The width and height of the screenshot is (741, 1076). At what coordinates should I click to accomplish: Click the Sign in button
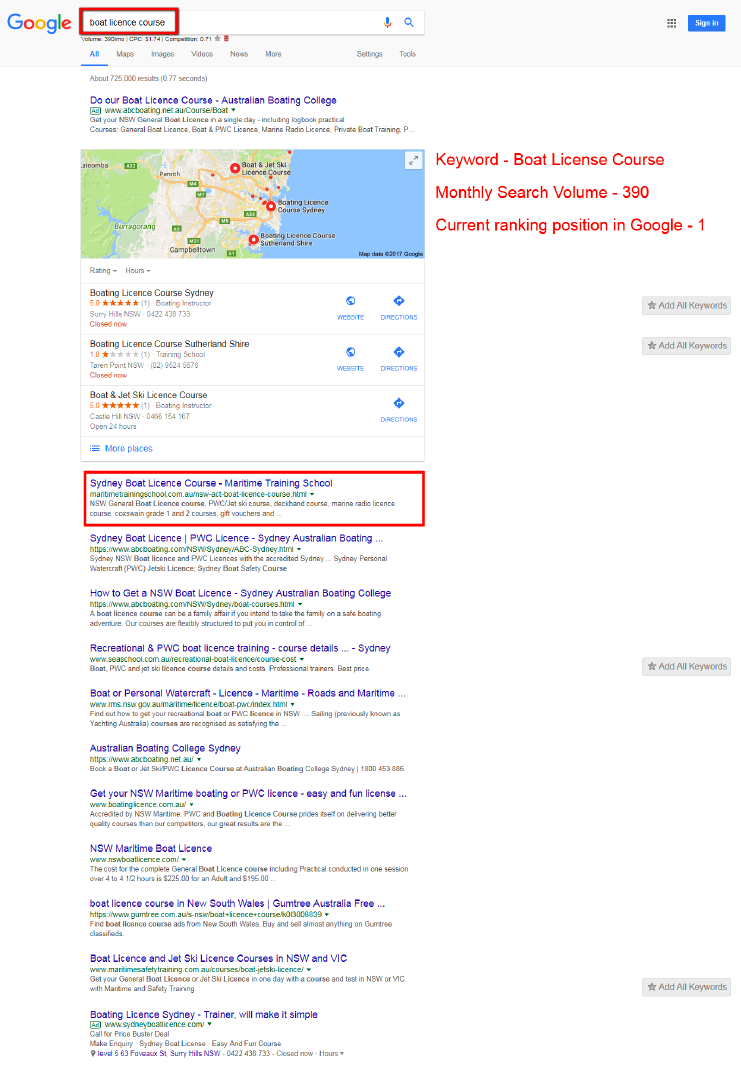[706, 23]
